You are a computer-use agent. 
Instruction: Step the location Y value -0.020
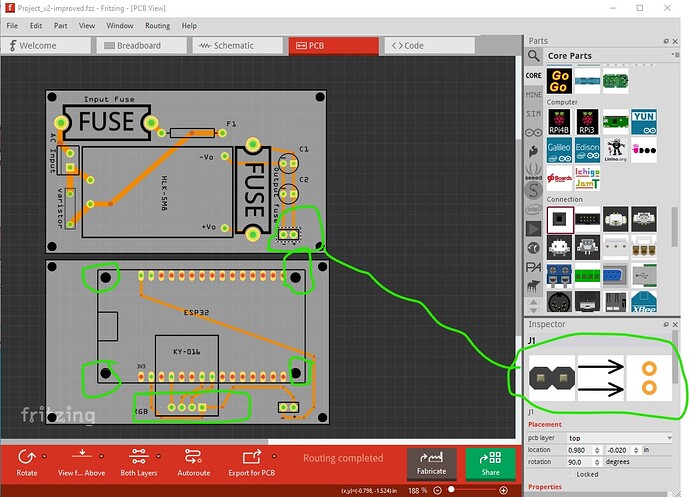point(636,450)
